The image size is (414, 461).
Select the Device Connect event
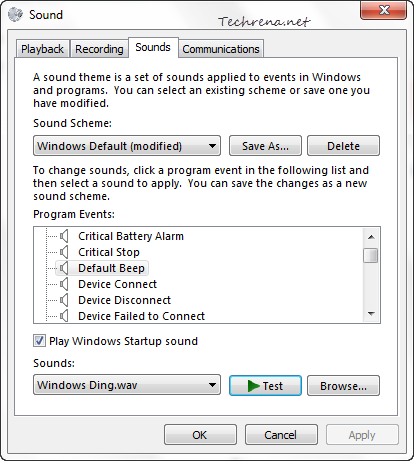pos(117,284)
